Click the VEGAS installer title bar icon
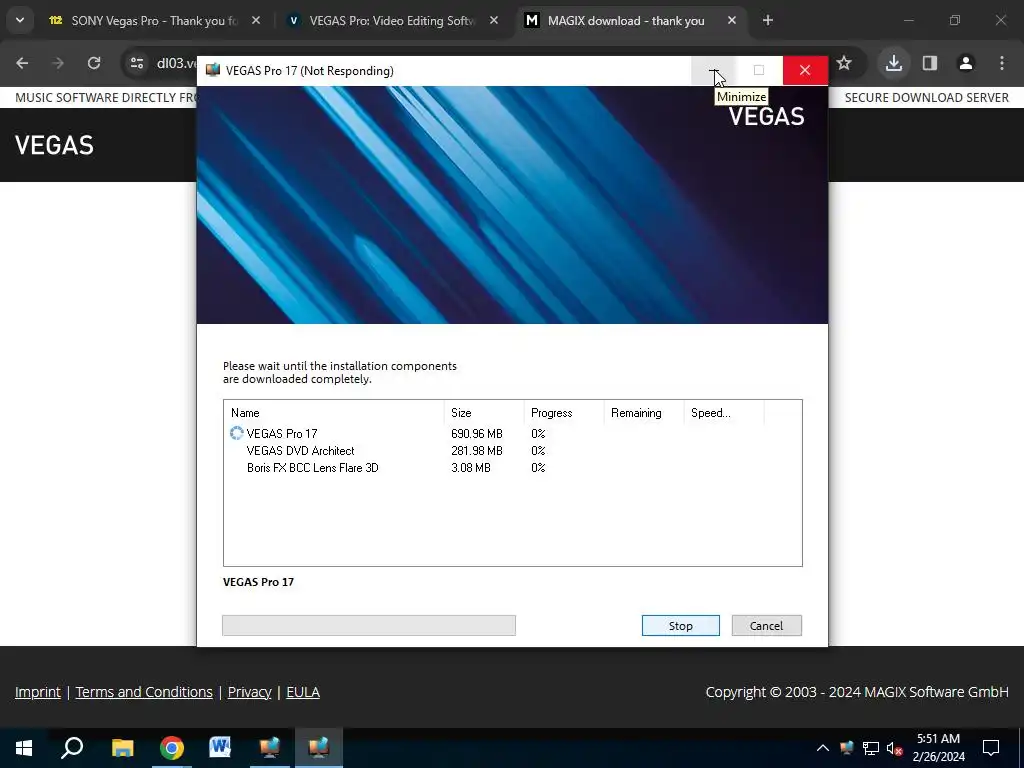The width and height of the screenshot is (1024, 768). (x=213, y=71)
